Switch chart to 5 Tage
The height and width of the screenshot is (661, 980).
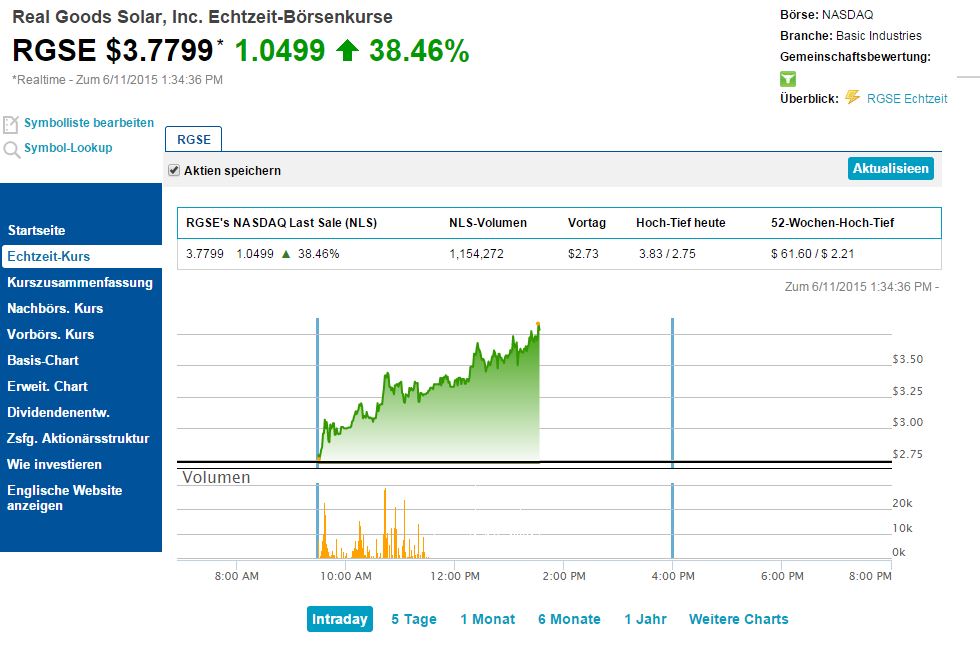point(414,619)
